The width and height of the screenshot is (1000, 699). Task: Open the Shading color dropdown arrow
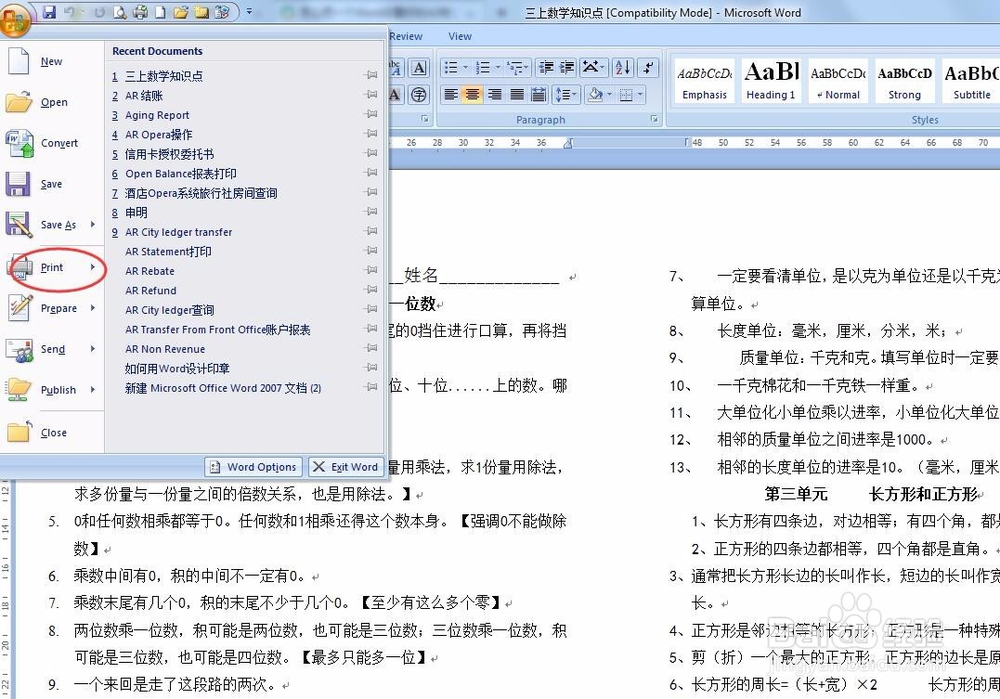click(x=610, y=95)
